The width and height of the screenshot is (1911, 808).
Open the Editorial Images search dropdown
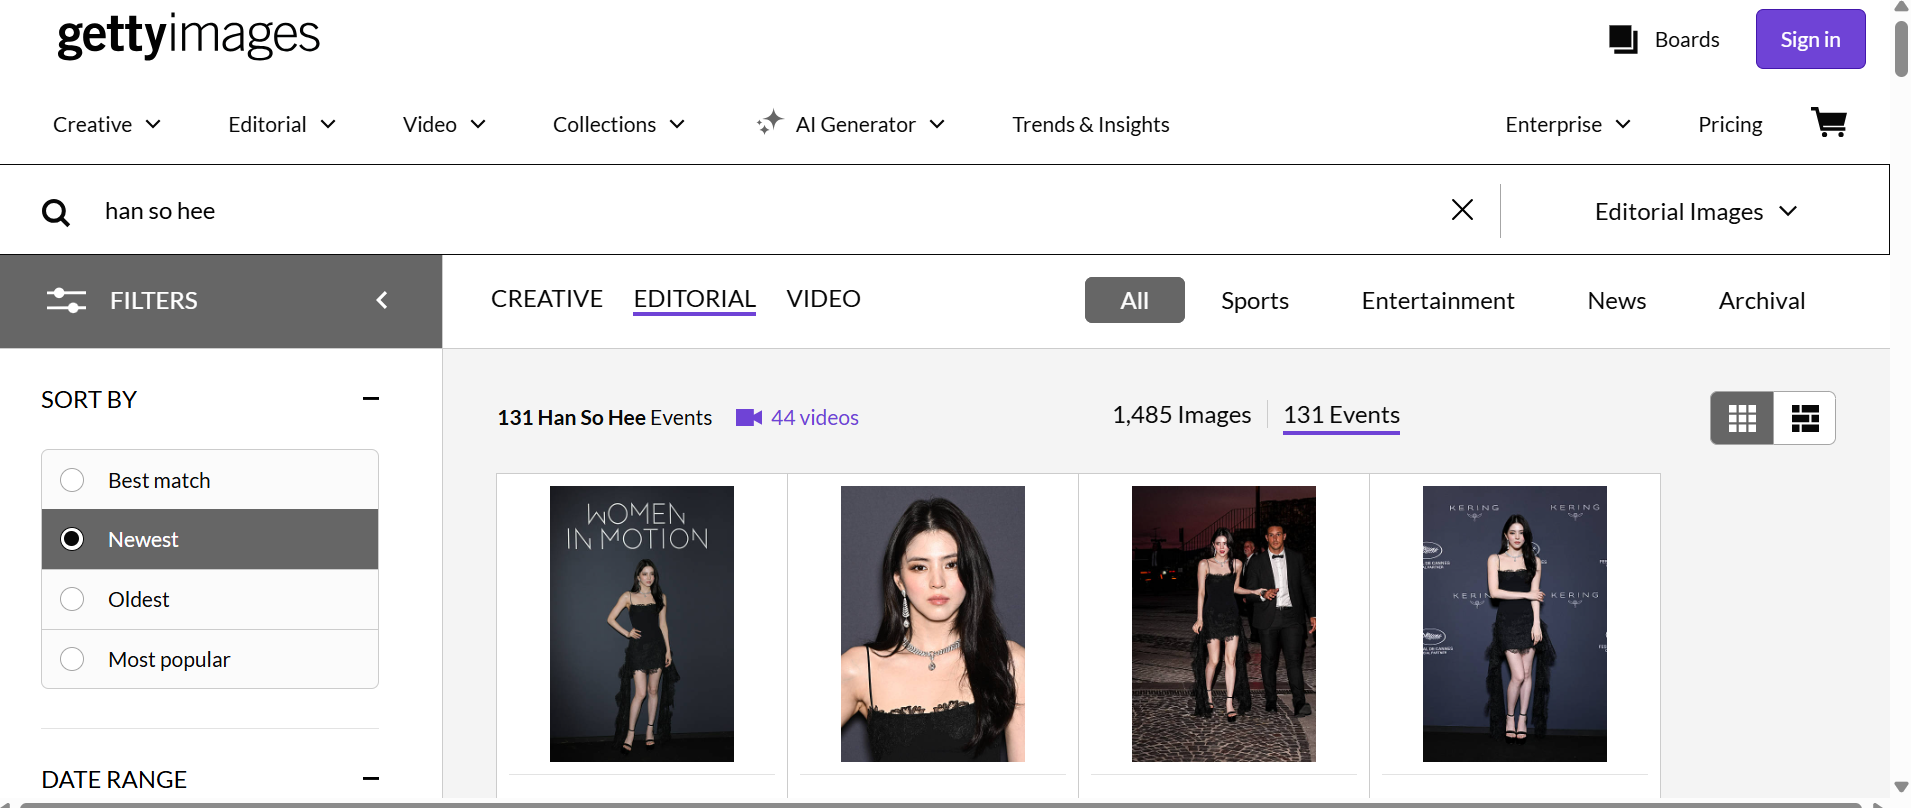(1695, 212)
